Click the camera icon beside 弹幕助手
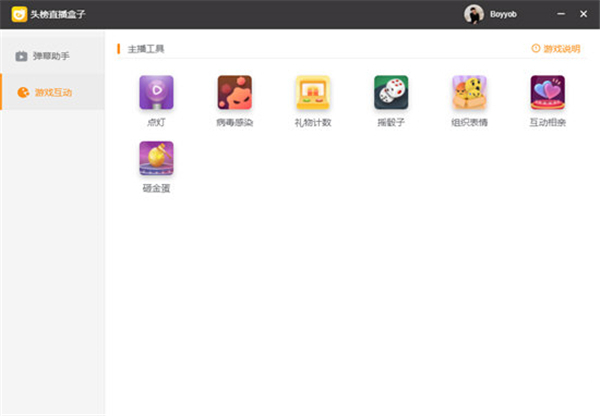The image size is (600, 416). pyautogui.click(x=21, y=56)
